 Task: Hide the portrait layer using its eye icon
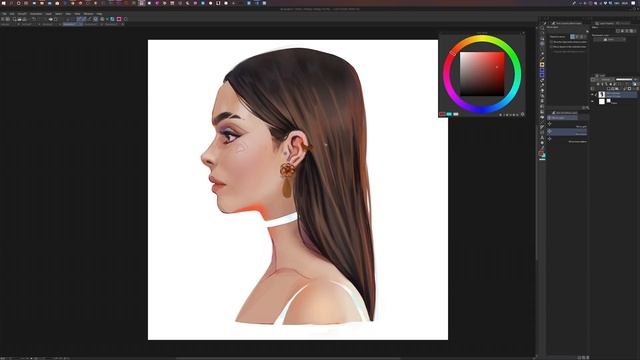tap(593, 94)
